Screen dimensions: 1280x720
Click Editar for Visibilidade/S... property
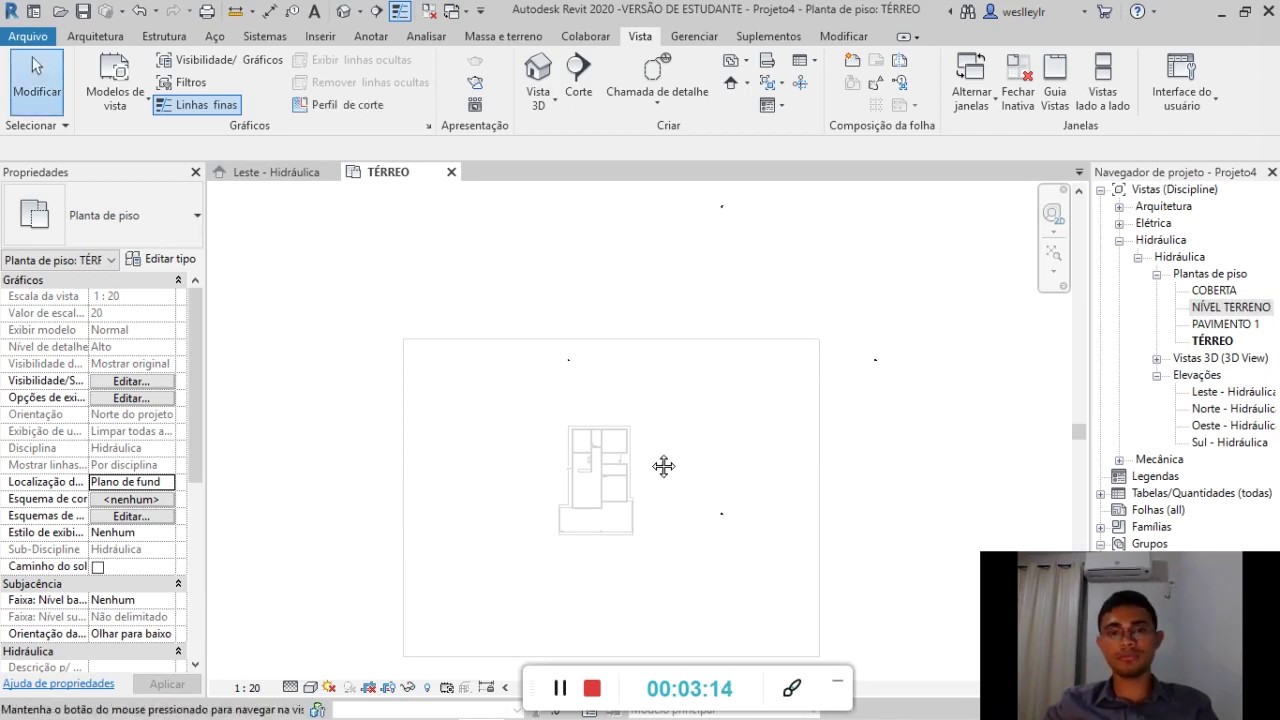point(131,381)
